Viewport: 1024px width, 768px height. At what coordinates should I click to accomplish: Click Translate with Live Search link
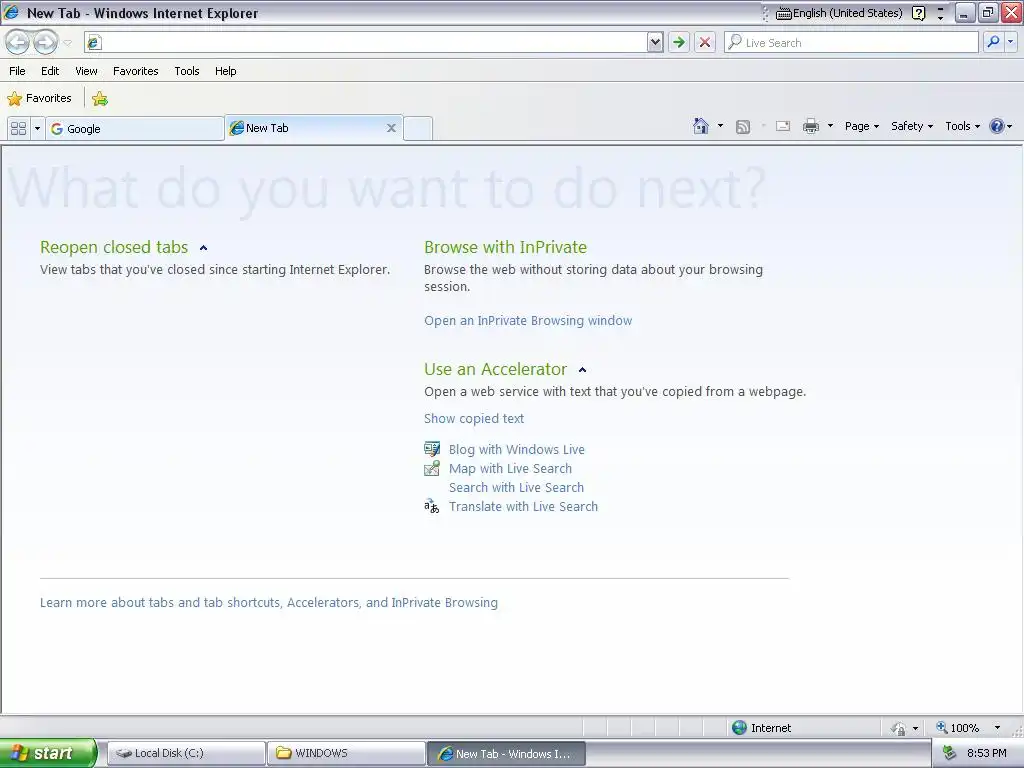(523, 506)
